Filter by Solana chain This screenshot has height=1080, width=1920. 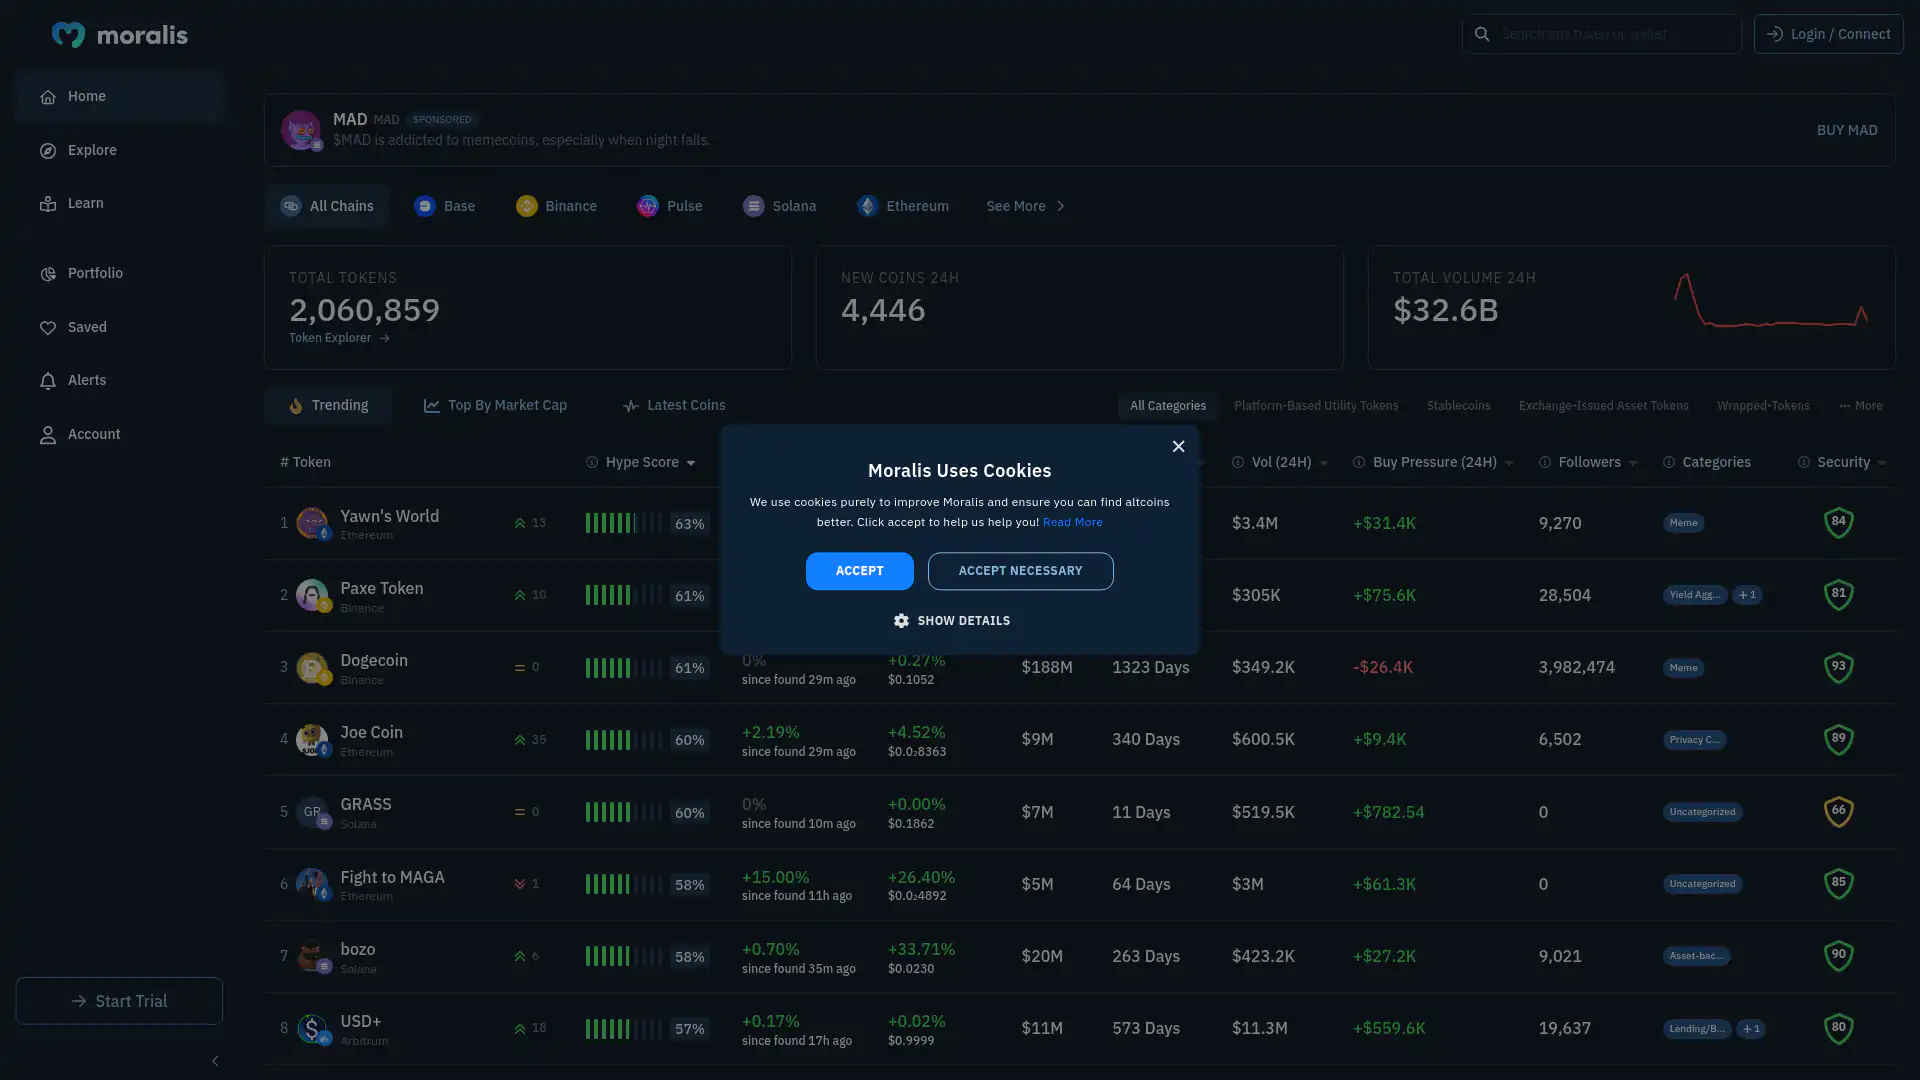[780, 206]
